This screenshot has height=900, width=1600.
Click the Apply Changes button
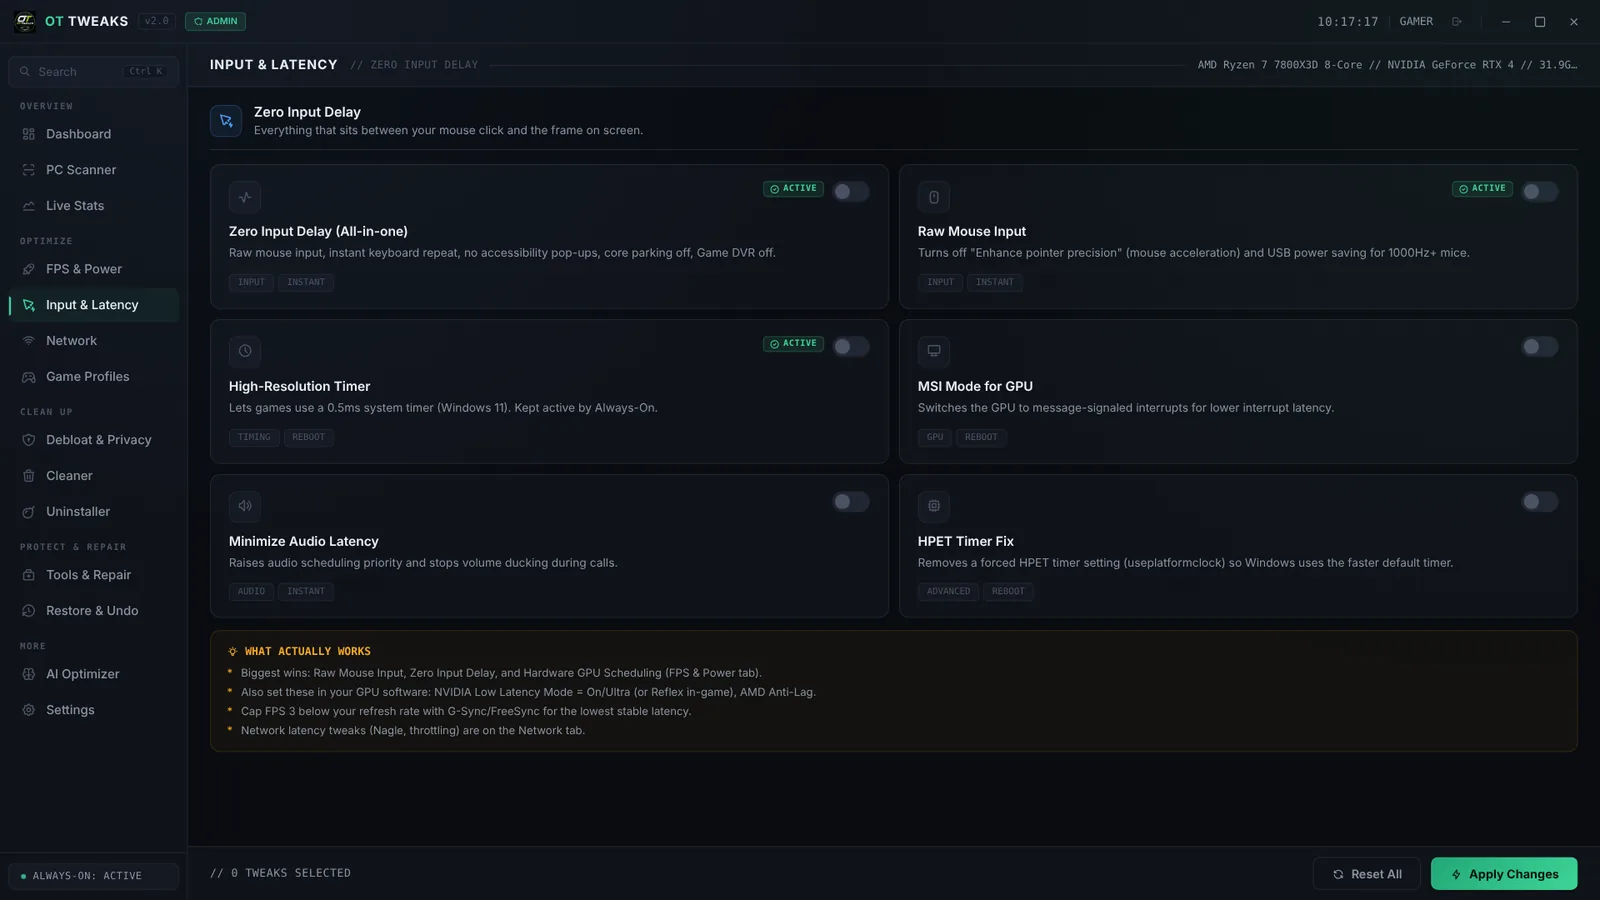click(1504, 874)
